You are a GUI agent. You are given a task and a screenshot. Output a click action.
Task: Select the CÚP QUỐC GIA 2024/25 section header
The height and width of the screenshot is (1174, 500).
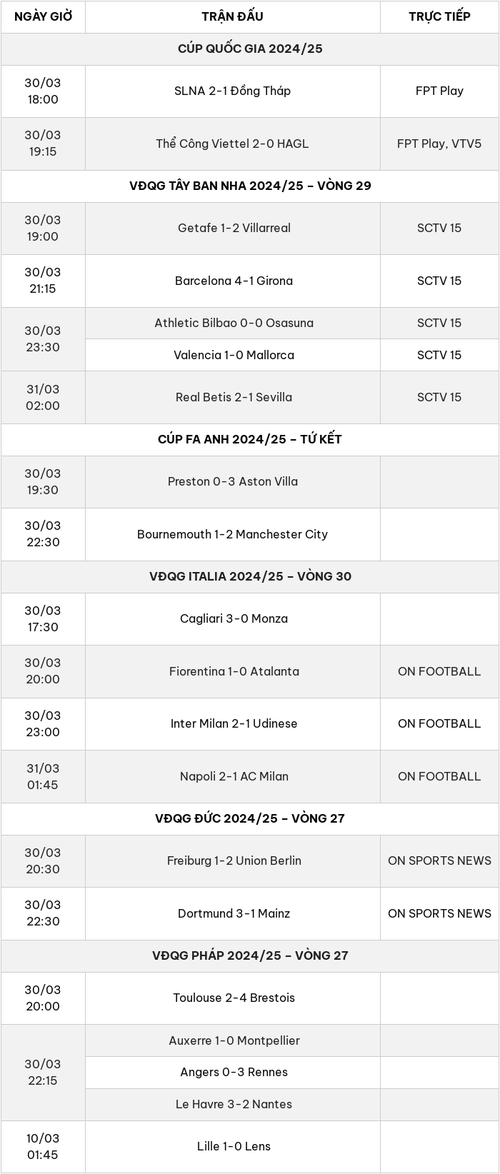click(x=250, y=49)
